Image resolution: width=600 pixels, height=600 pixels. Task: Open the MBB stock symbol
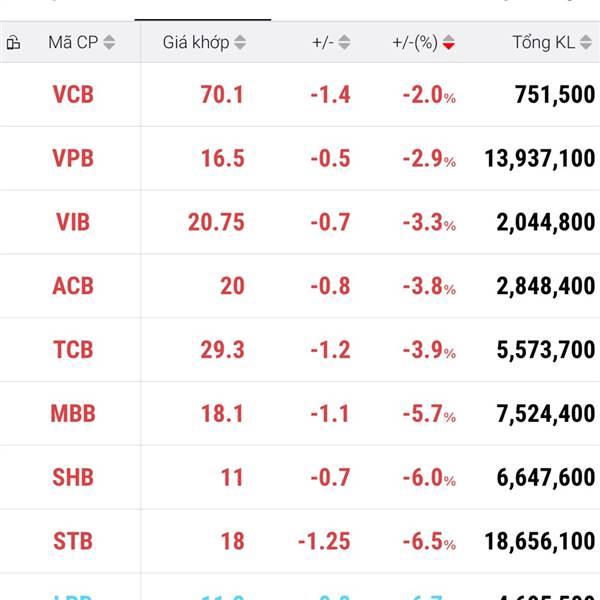click(x=73, y=414)
